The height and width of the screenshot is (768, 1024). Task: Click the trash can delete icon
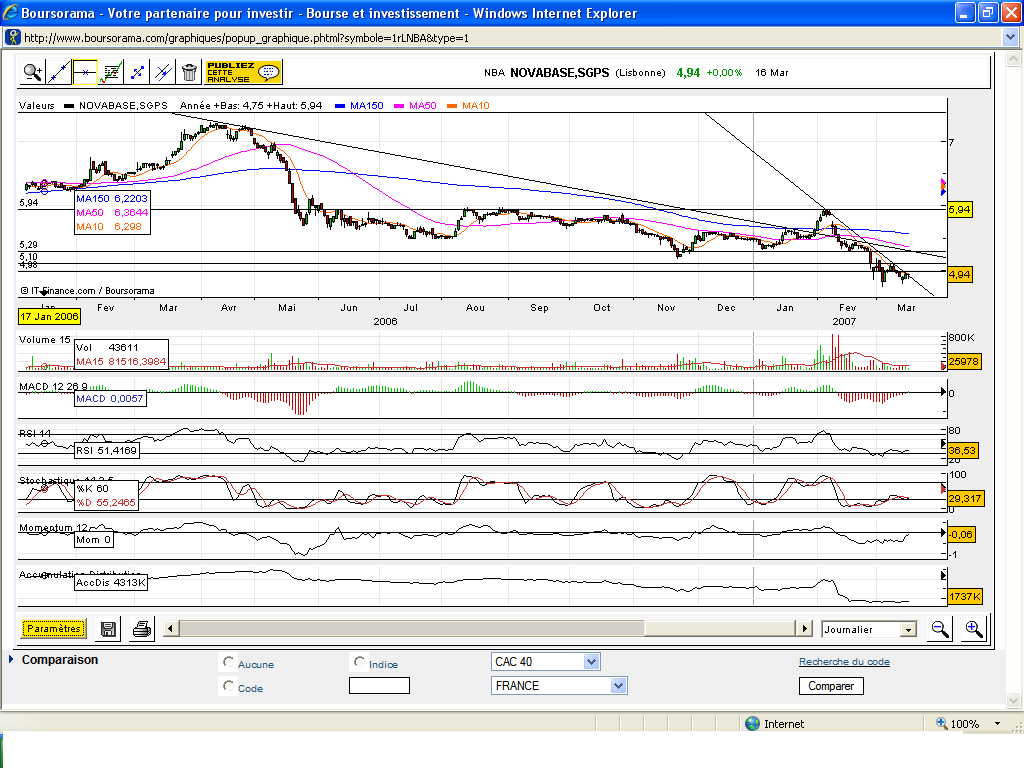pyautogui.click(x=189, y=72)
